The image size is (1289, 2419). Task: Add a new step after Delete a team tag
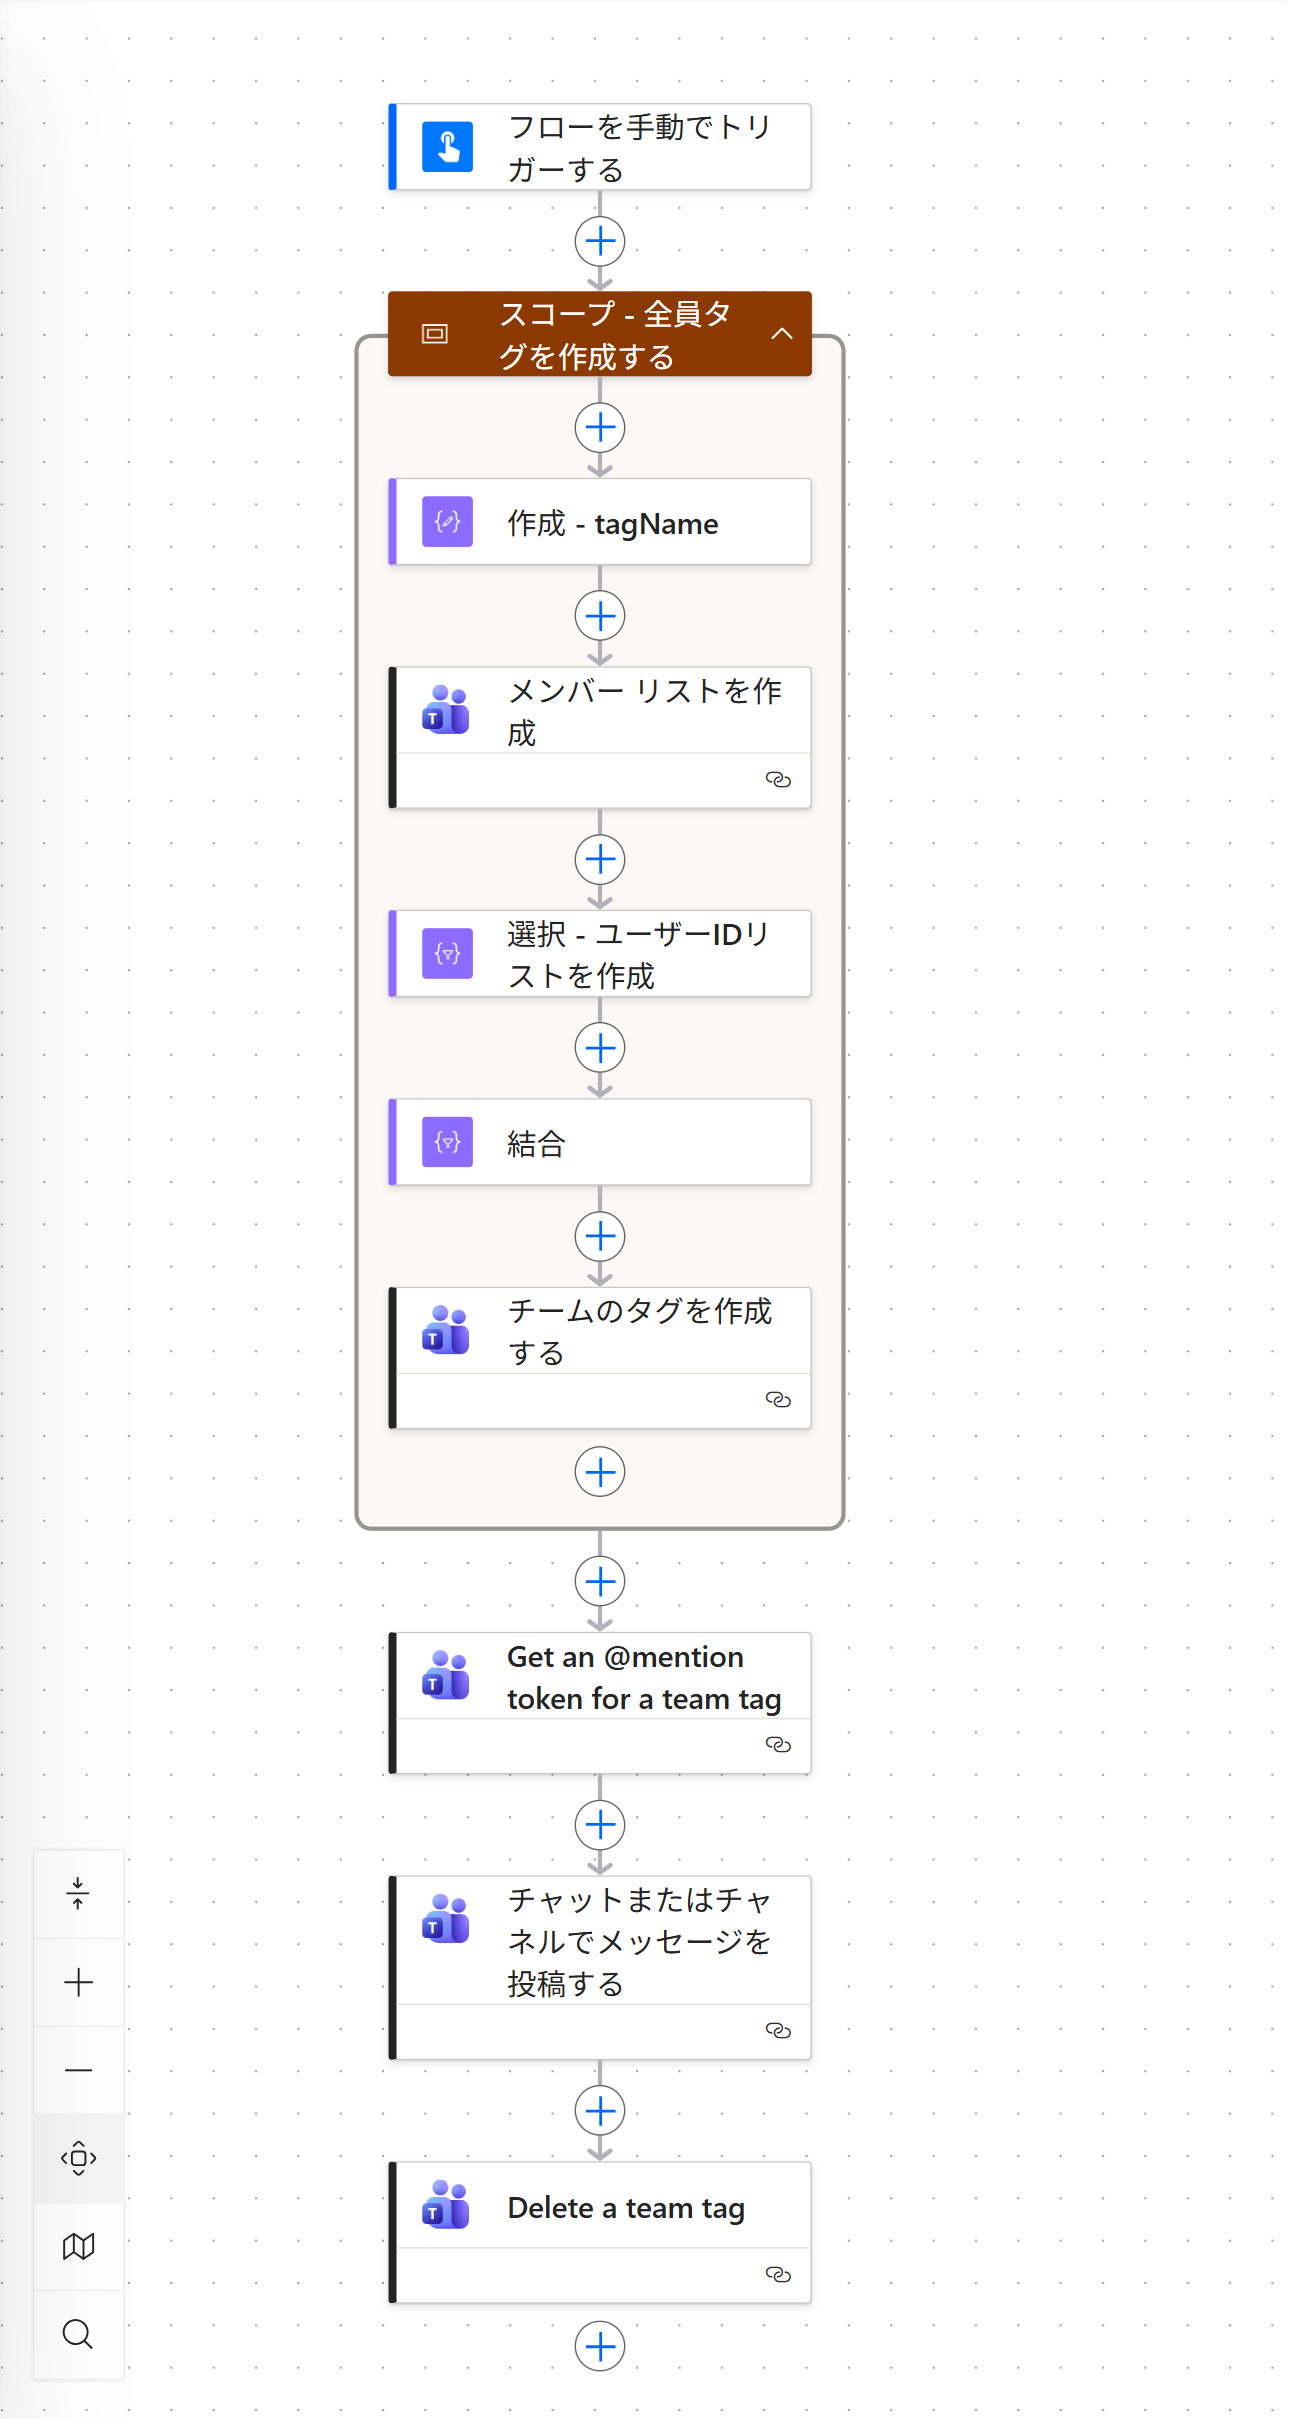pyautogui.click(x=600, y=2346)
